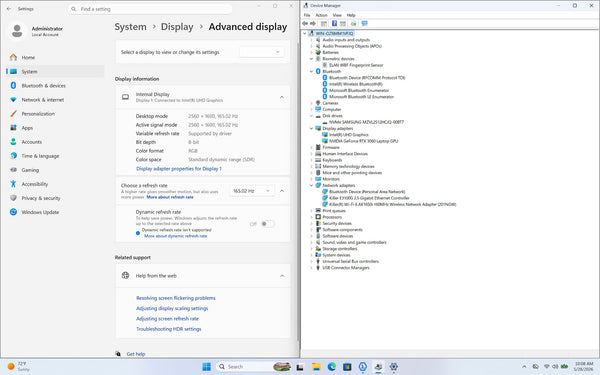600x375 pixels.
Task: Open Microsoft Edge from the taskbar
Action: [x=332, y=367]
